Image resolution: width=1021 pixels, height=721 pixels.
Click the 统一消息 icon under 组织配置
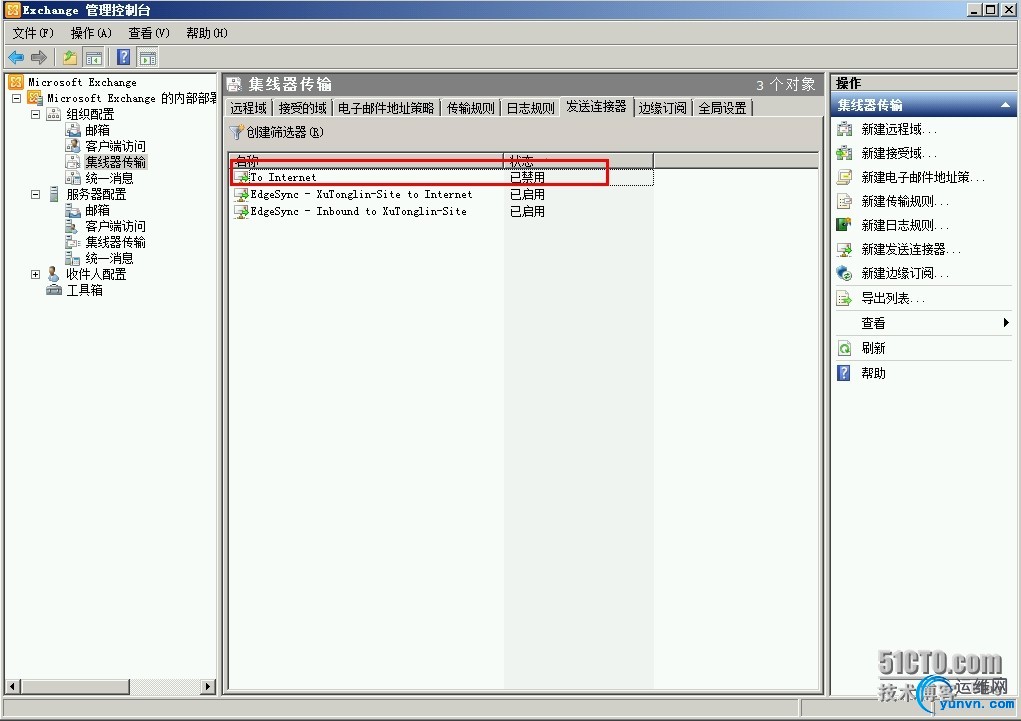(x=73, y=178)
